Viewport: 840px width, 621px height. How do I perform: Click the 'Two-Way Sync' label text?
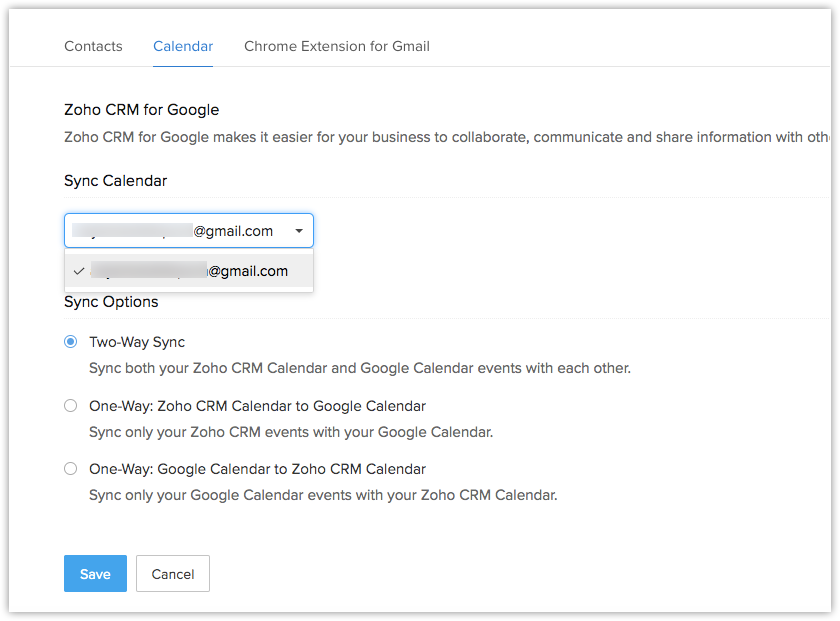pyautogui.click(x=137, y=342)
